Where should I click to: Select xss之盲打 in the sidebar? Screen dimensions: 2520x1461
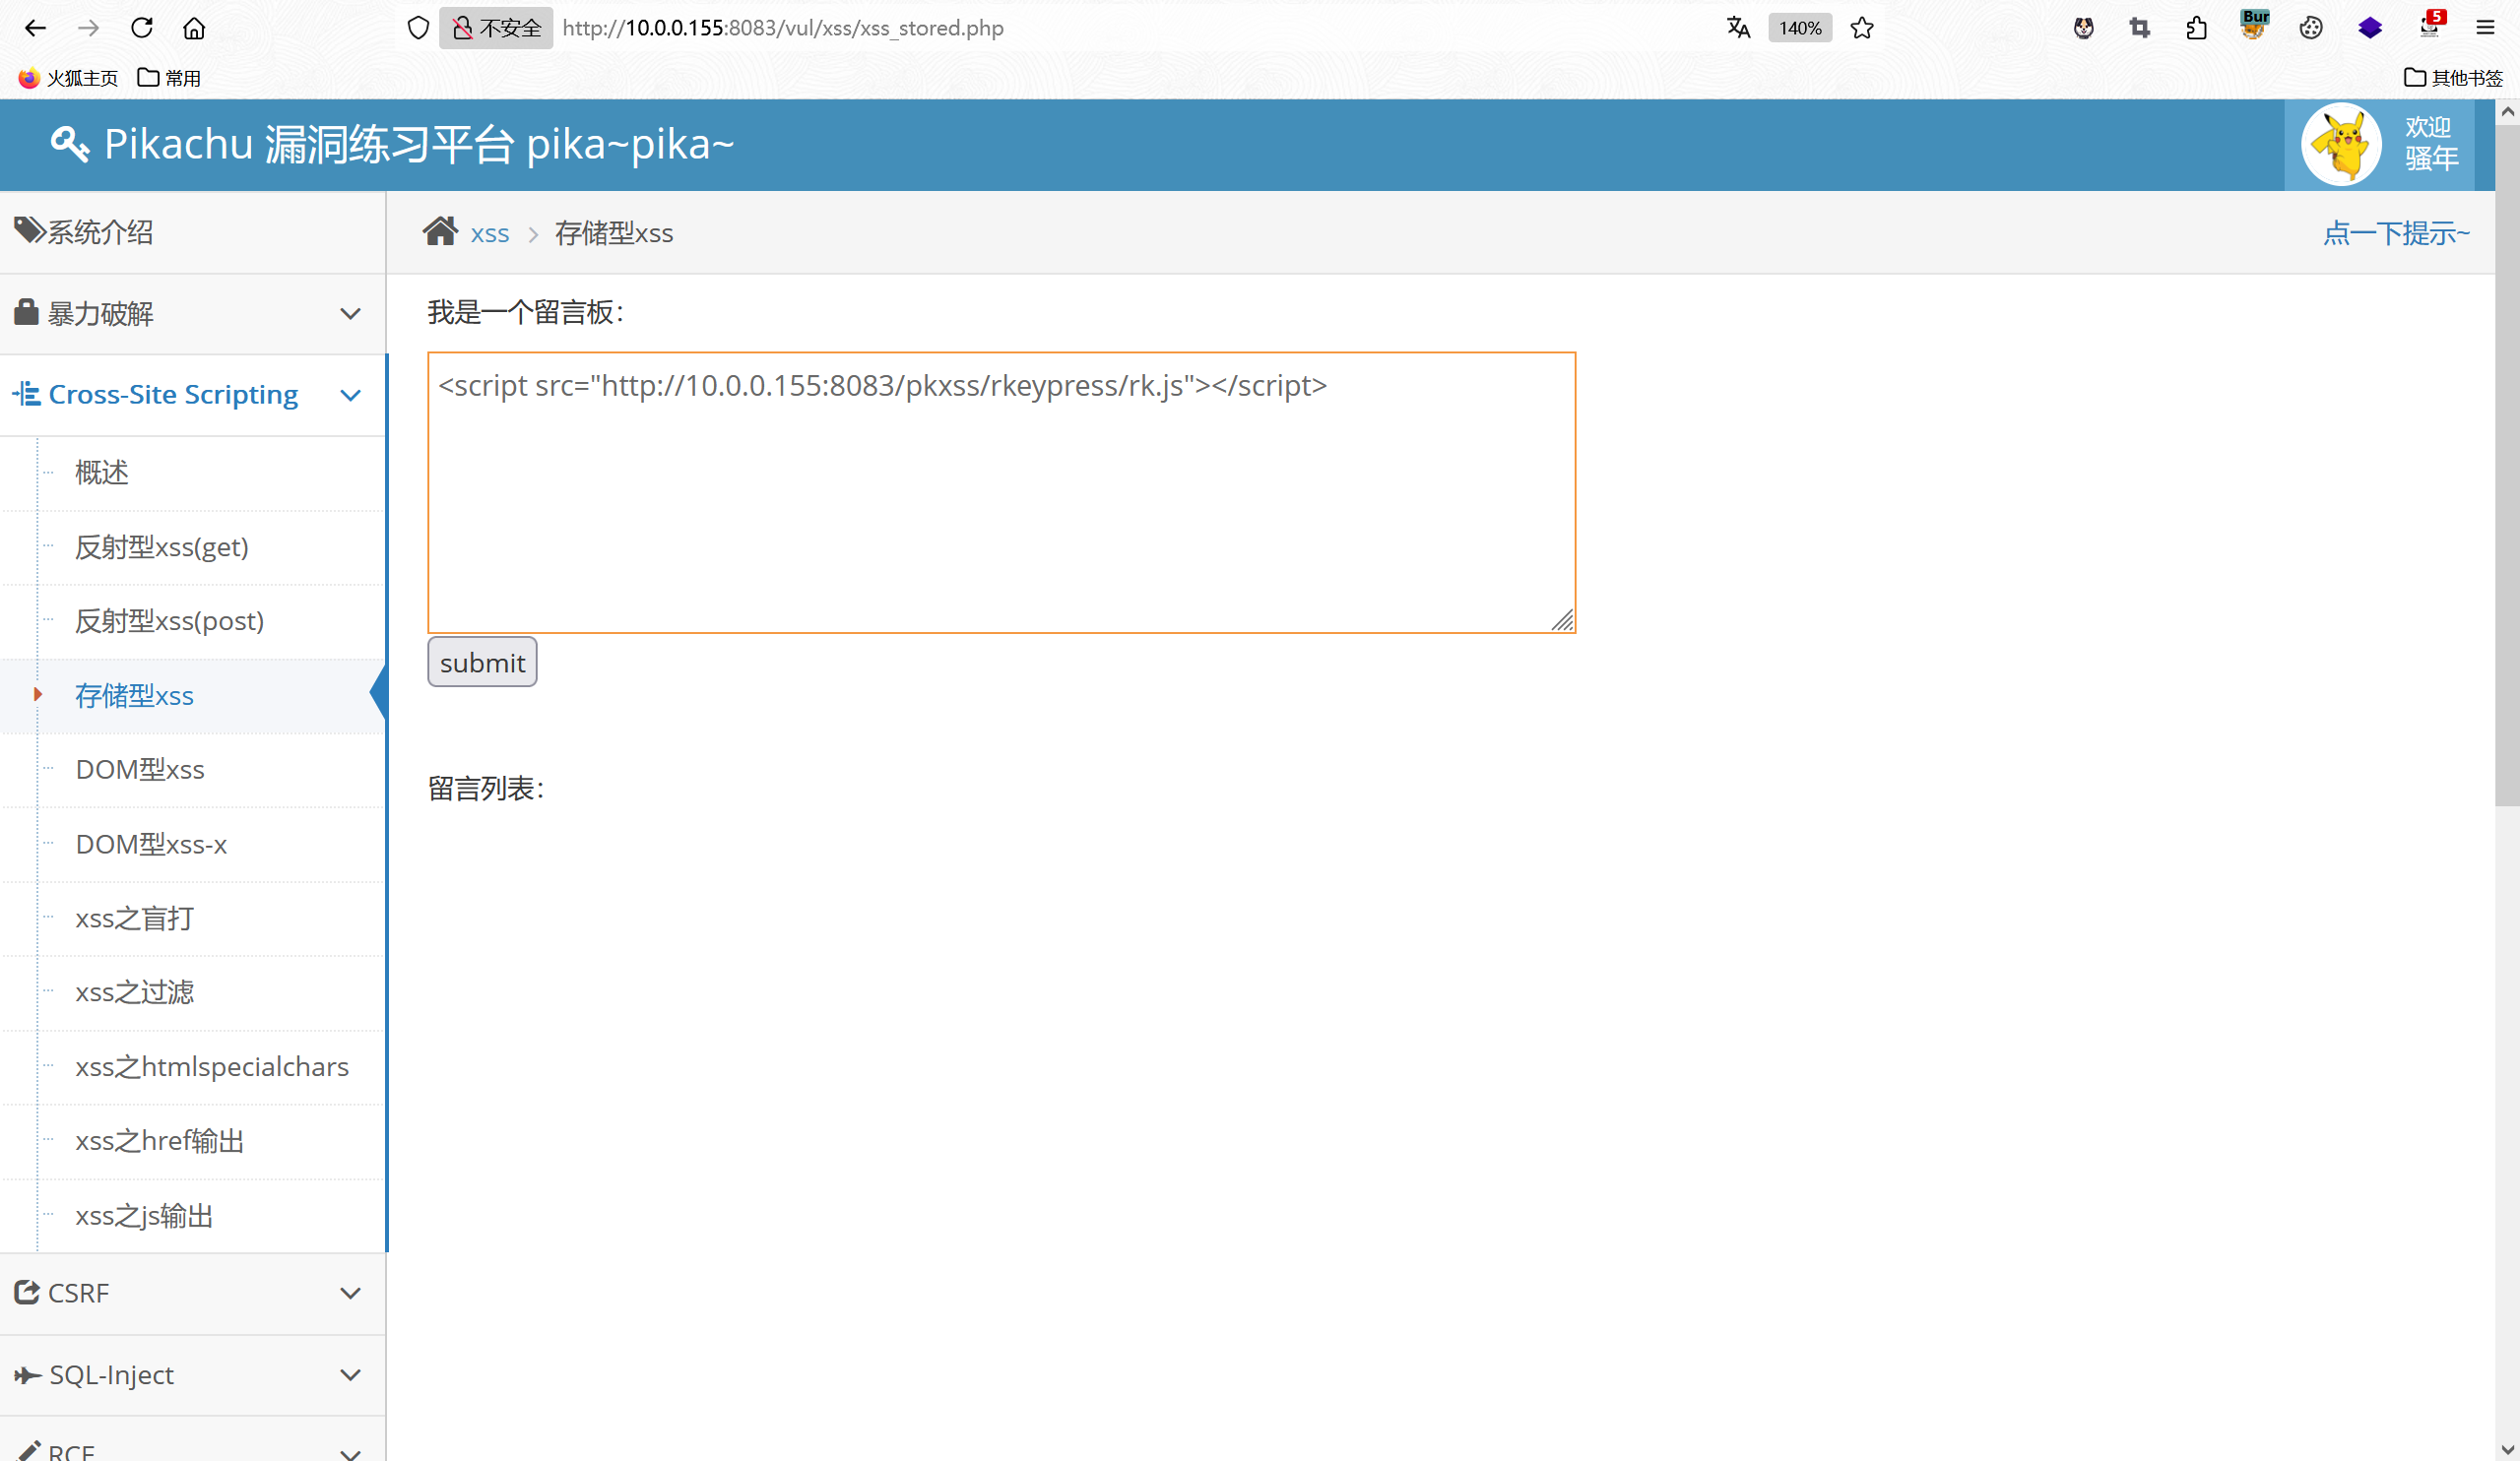pos(134,918)
